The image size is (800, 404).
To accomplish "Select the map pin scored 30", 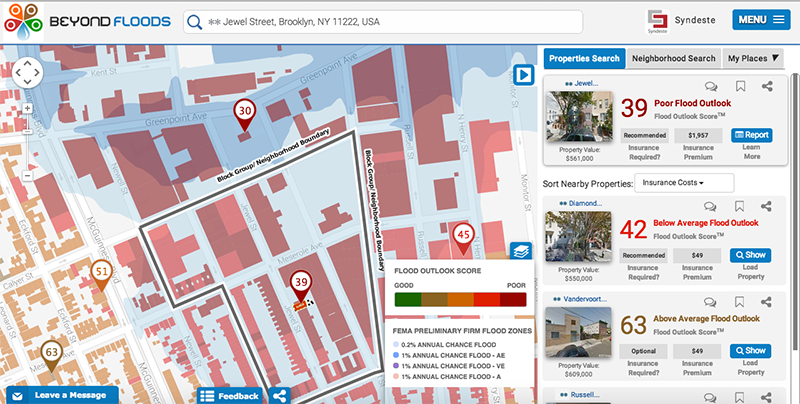I will pyautogui.click(x=244, y=115).
